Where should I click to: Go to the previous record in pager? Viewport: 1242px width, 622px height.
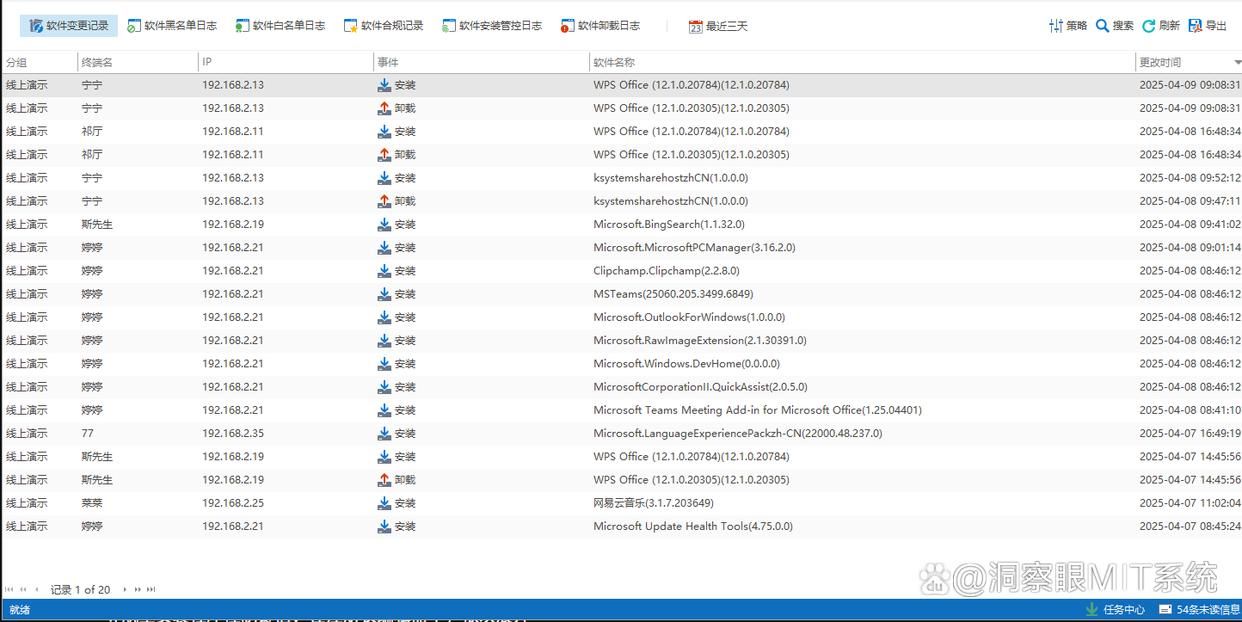pos(37,590)
